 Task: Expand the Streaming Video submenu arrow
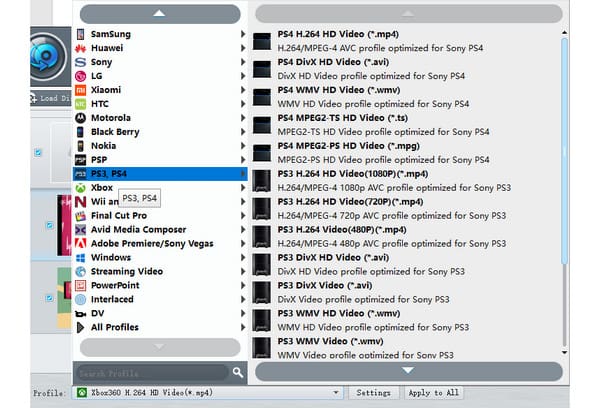pyautogui.click(x=243, y=271)
